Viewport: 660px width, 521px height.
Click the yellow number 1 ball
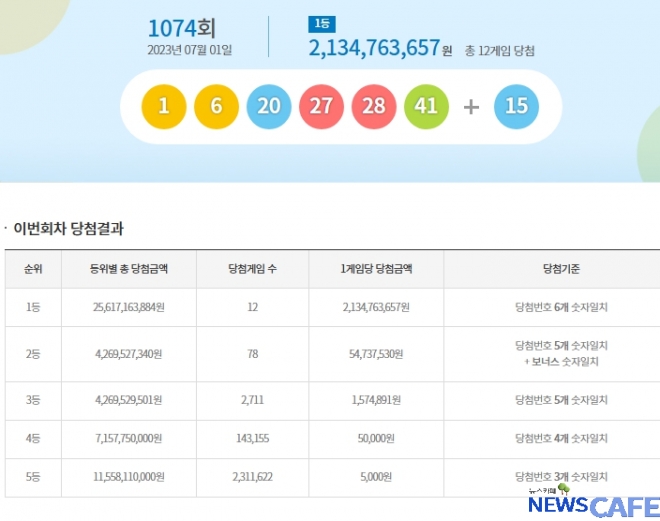click(164, 106)
